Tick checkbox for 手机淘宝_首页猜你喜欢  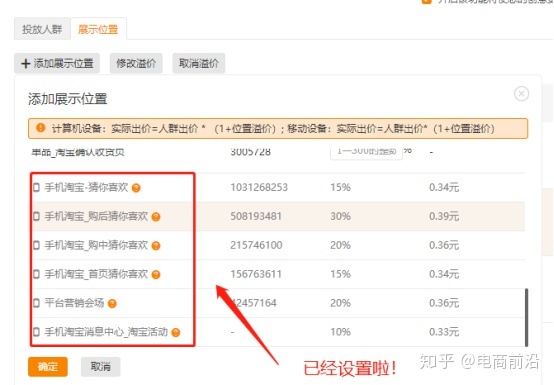pyautogui.click(x=36, y=274)
